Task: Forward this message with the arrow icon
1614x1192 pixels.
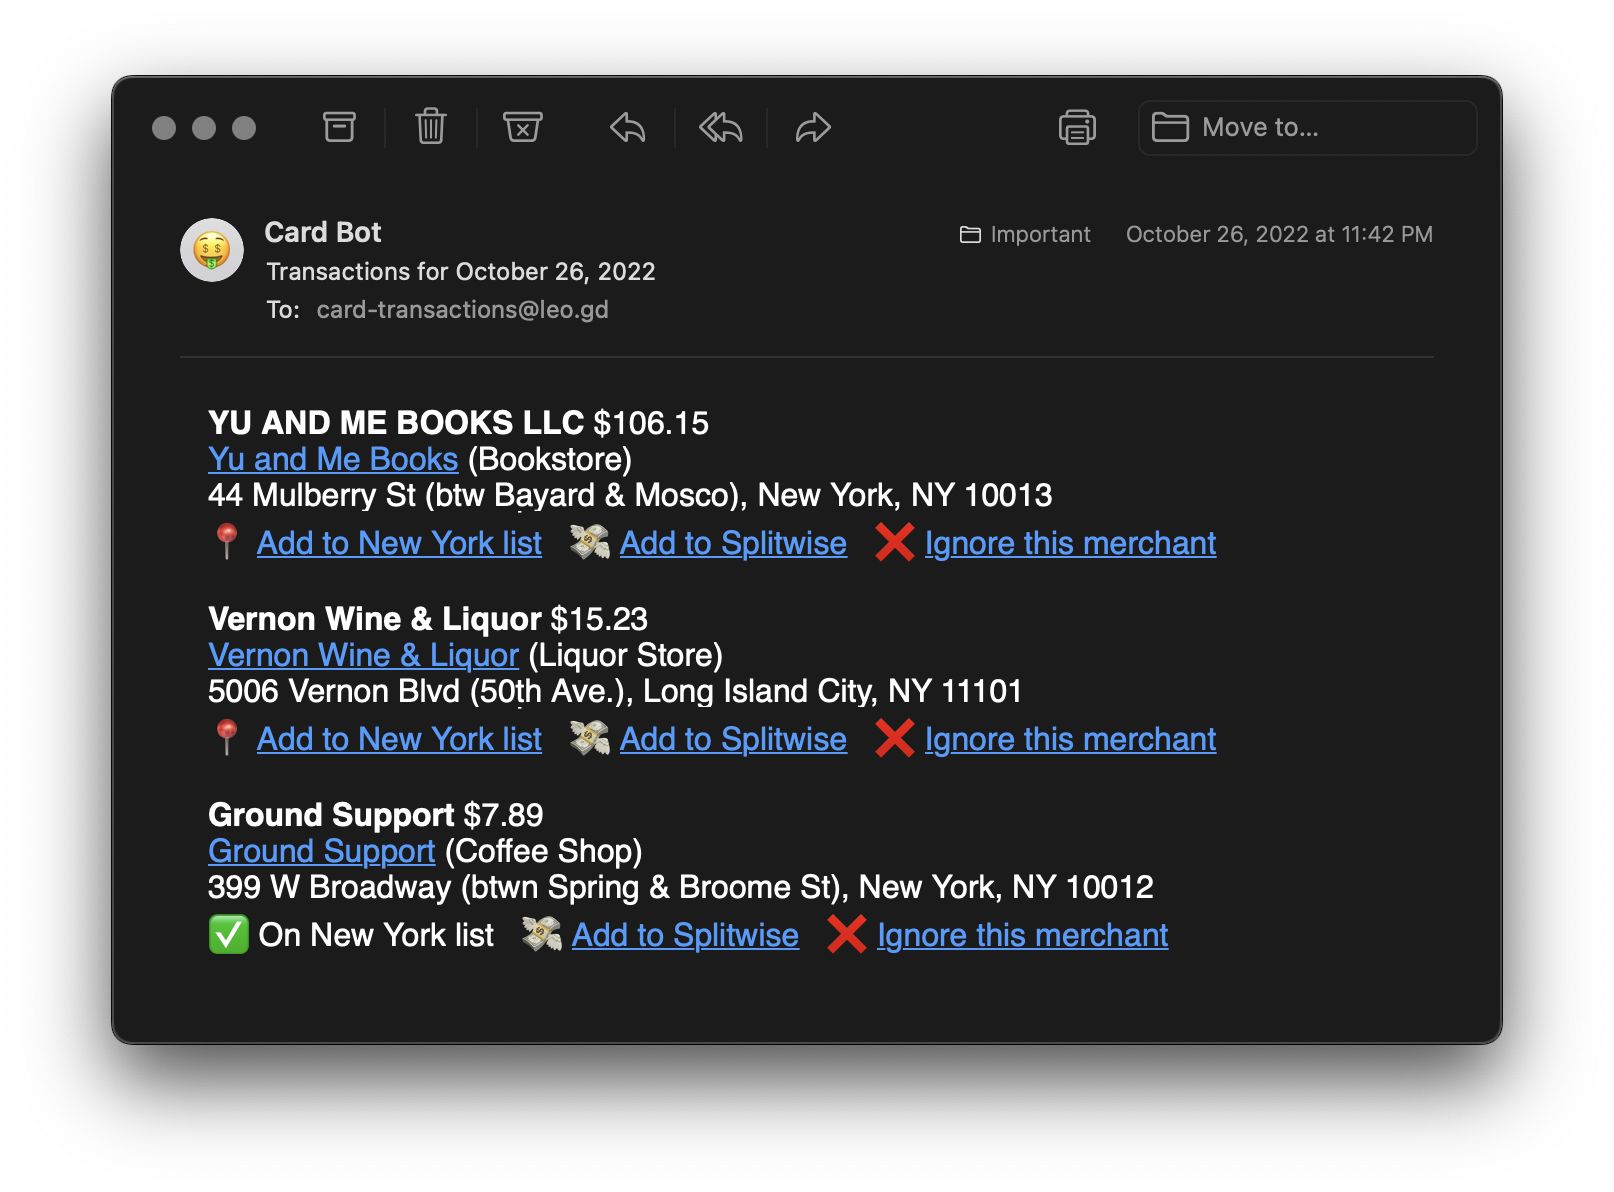Action: point(813,127)
